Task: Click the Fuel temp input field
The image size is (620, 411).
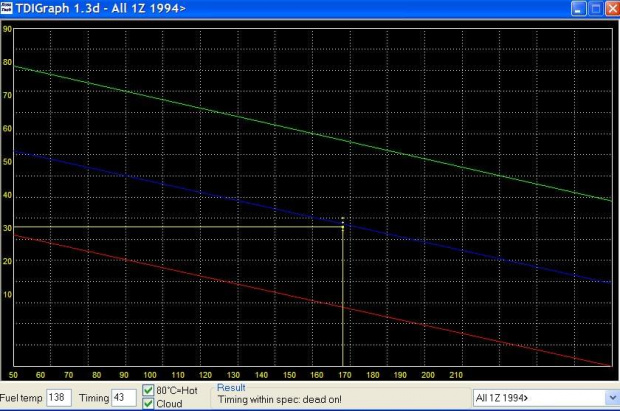Action: pyautogui.click(x=59, y=398)
